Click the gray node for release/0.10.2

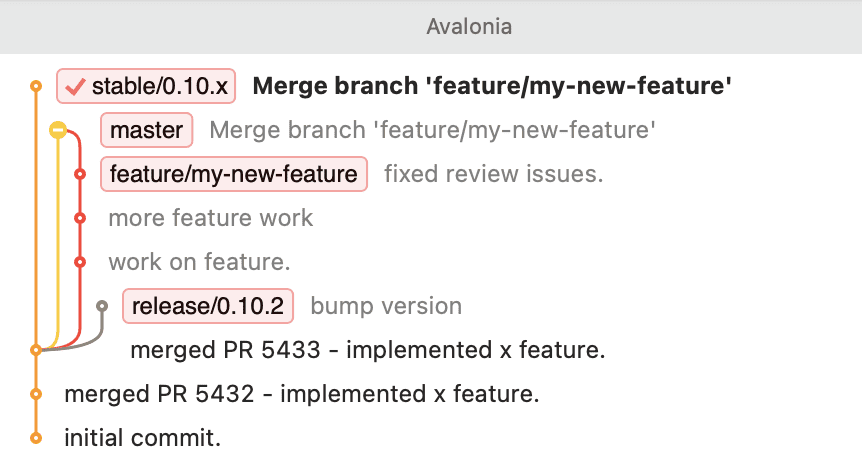[101, 306]
